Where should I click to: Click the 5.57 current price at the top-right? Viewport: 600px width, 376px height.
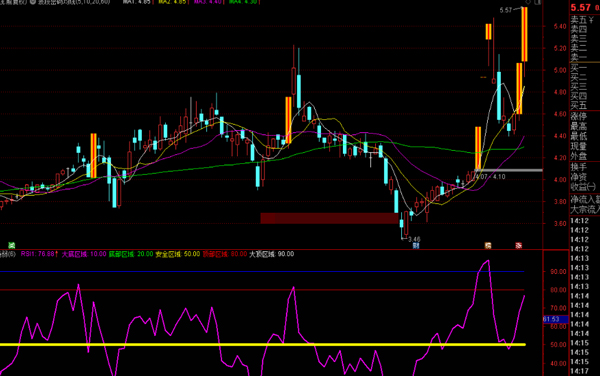pos(580,8)
